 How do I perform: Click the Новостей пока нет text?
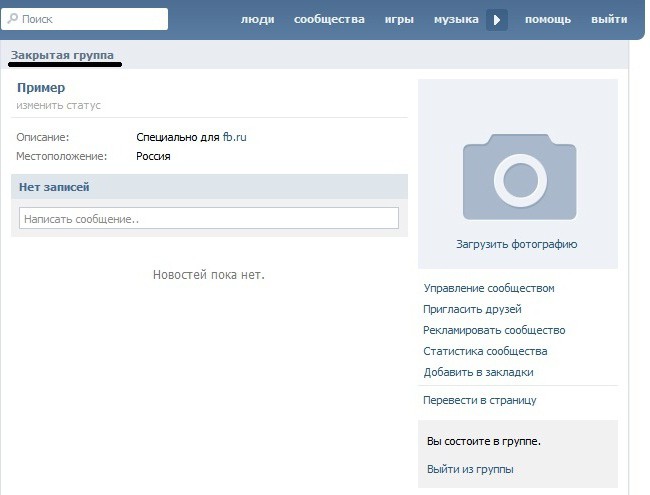[209, 274]
